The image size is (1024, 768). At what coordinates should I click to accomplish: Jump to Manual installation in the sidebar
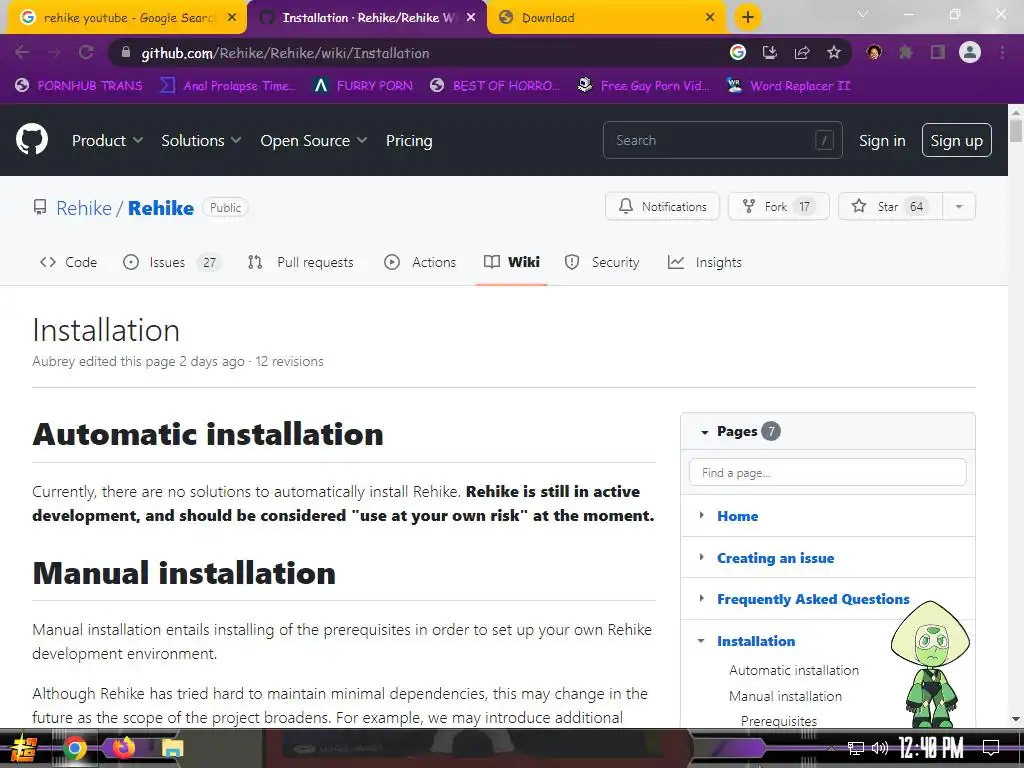[785, 696]
